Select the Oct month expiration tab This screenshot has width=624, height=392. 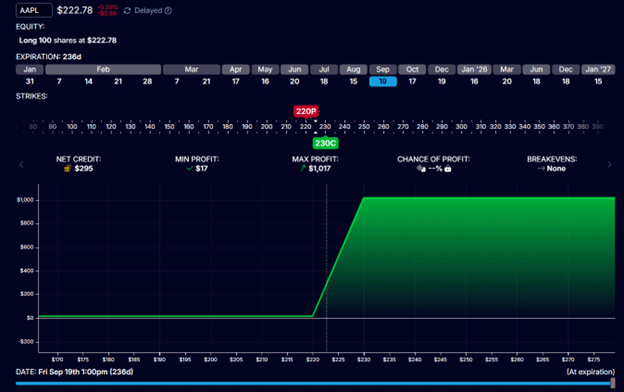[x=412, y=70]
